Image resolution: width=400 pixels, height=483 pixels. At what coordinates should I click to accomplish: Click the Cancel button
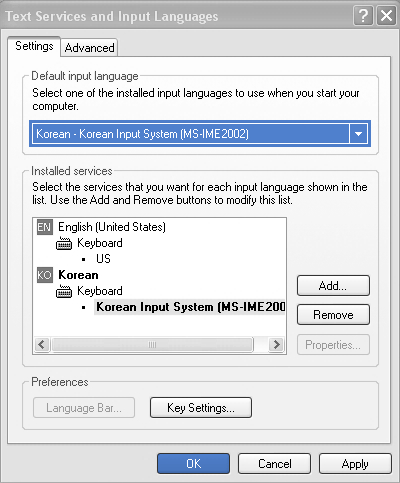[x=274, y=464]
